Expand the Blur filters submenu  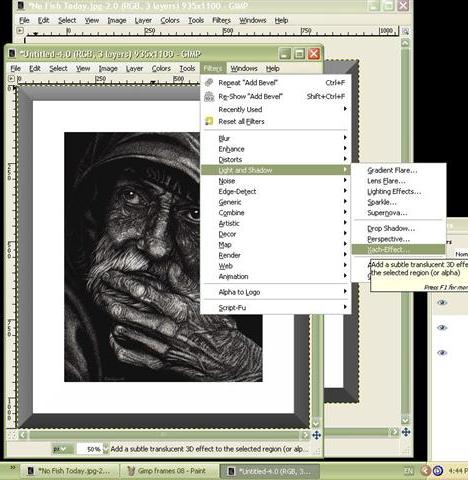(x=276, y=138)
